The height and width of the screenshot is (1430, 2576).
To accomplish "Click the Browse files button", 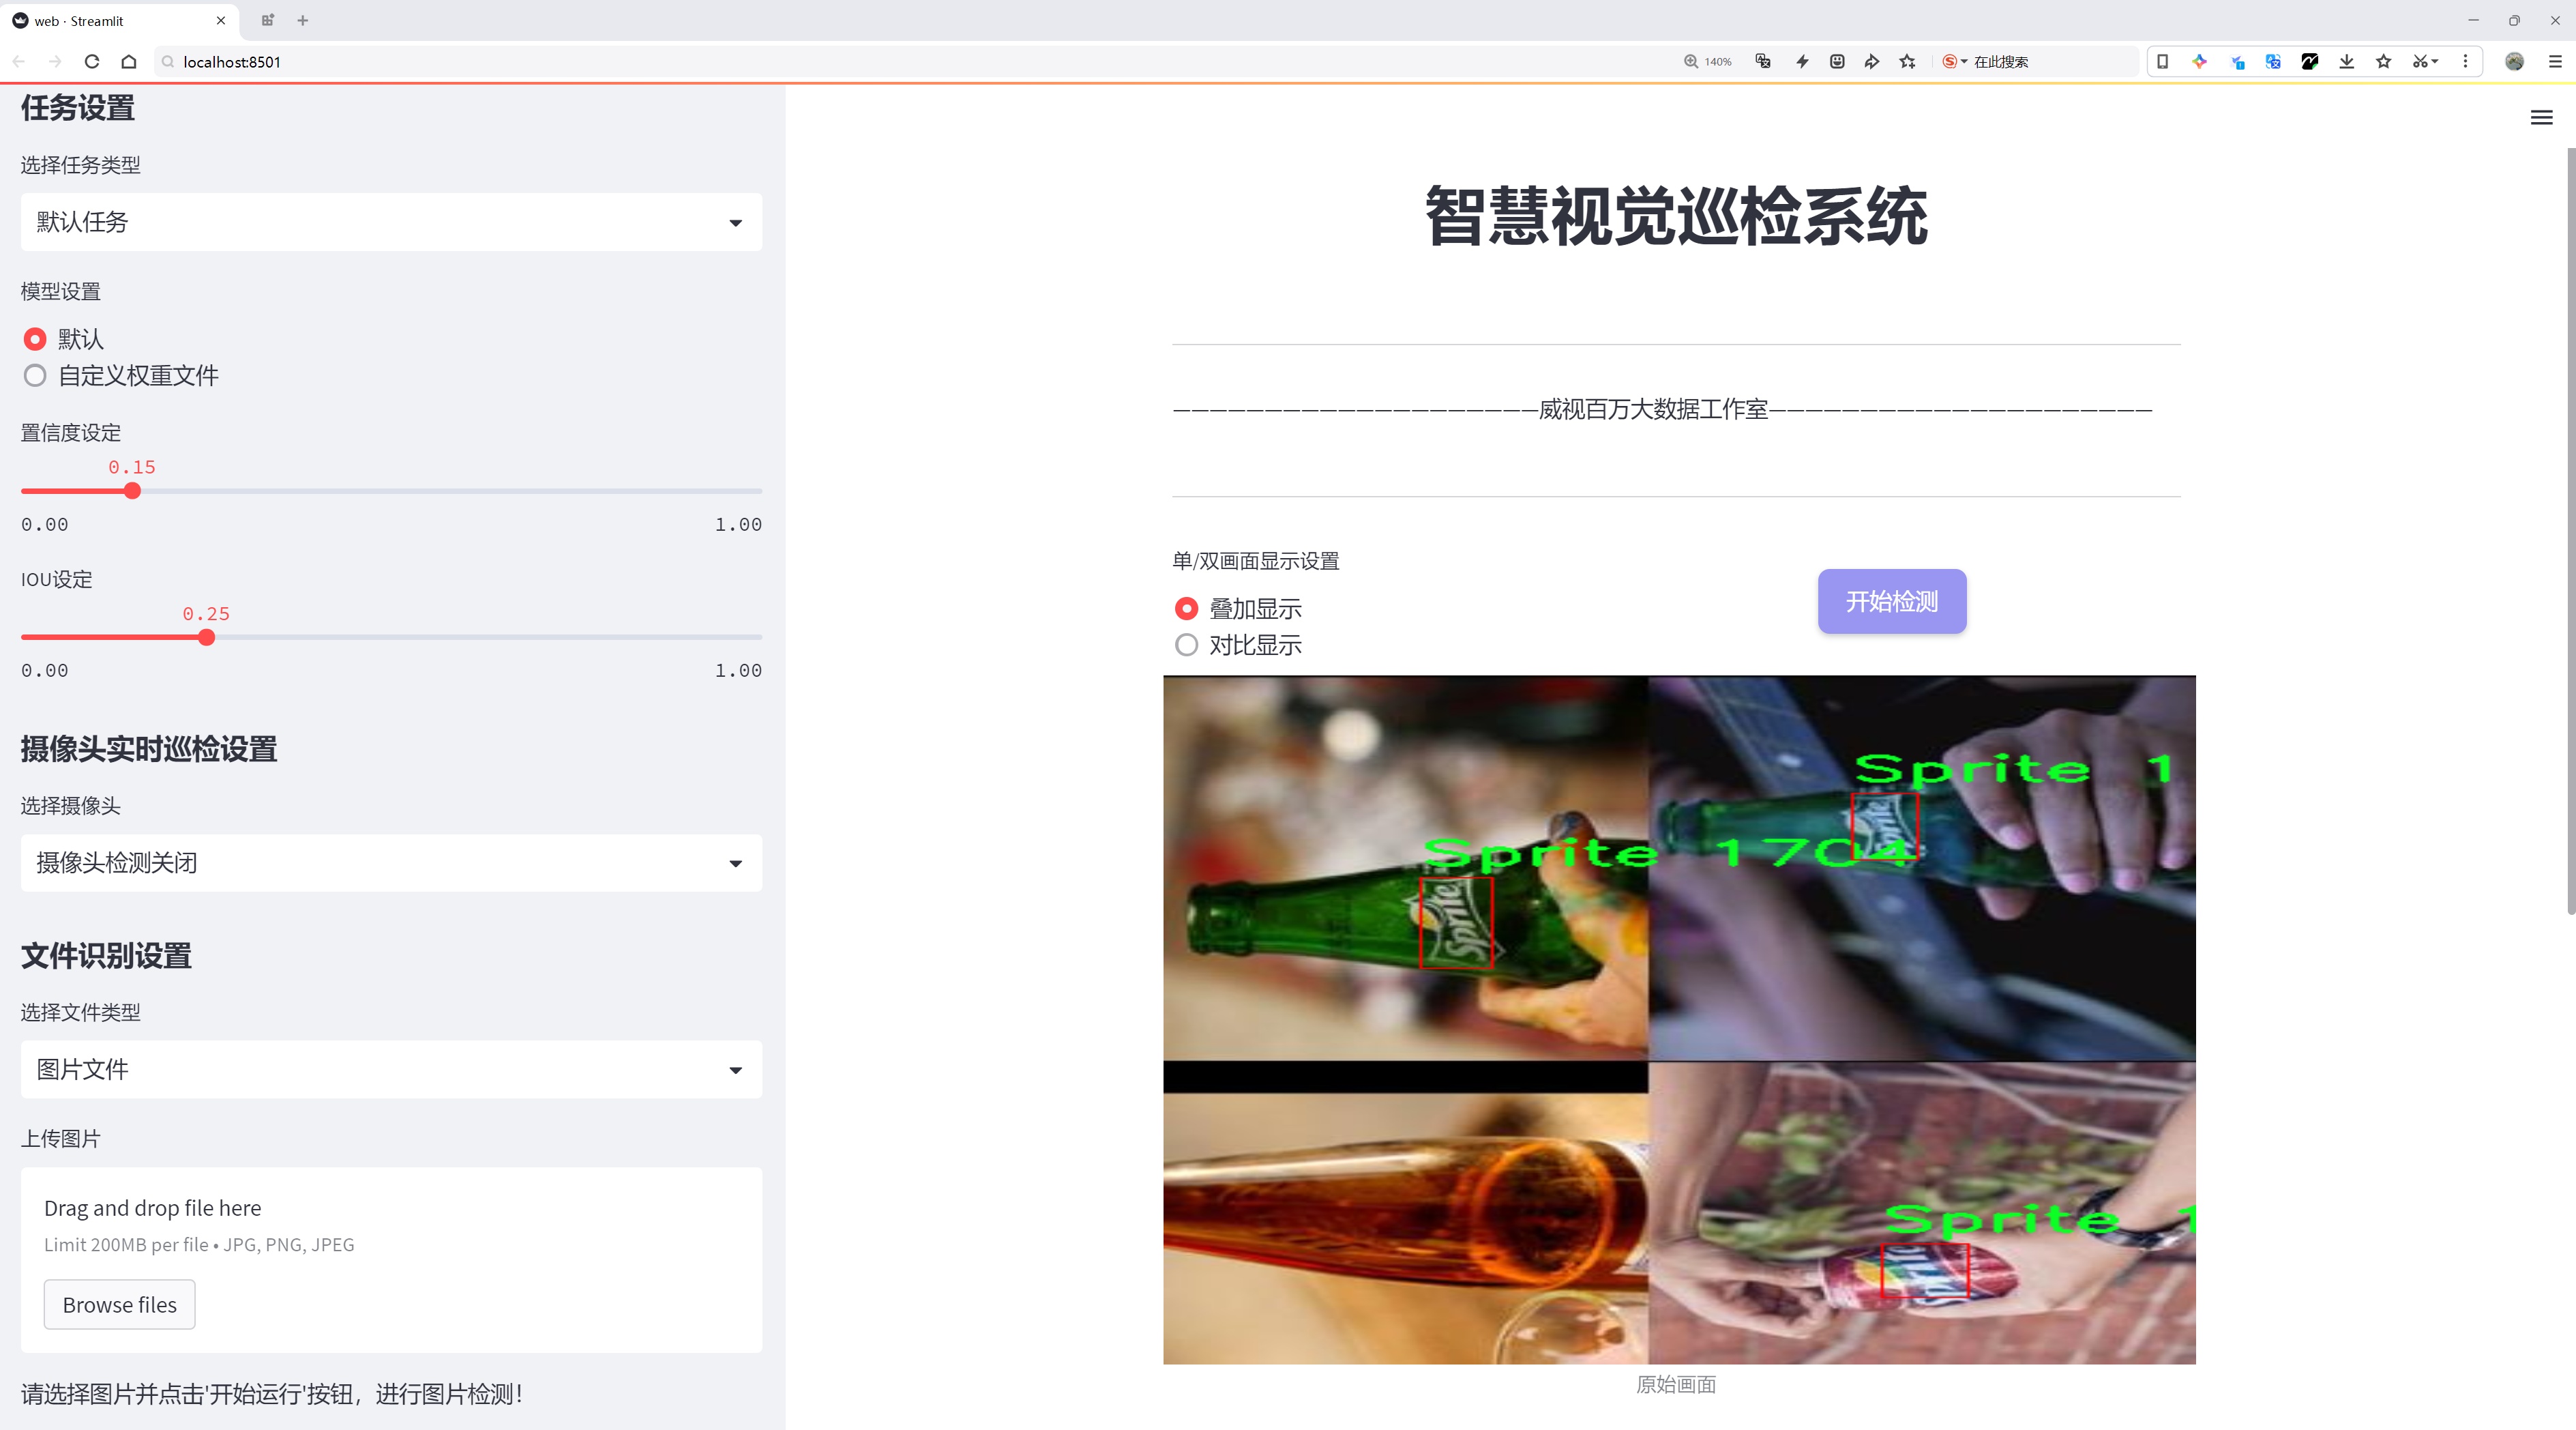I will (x=119, y=1304).
